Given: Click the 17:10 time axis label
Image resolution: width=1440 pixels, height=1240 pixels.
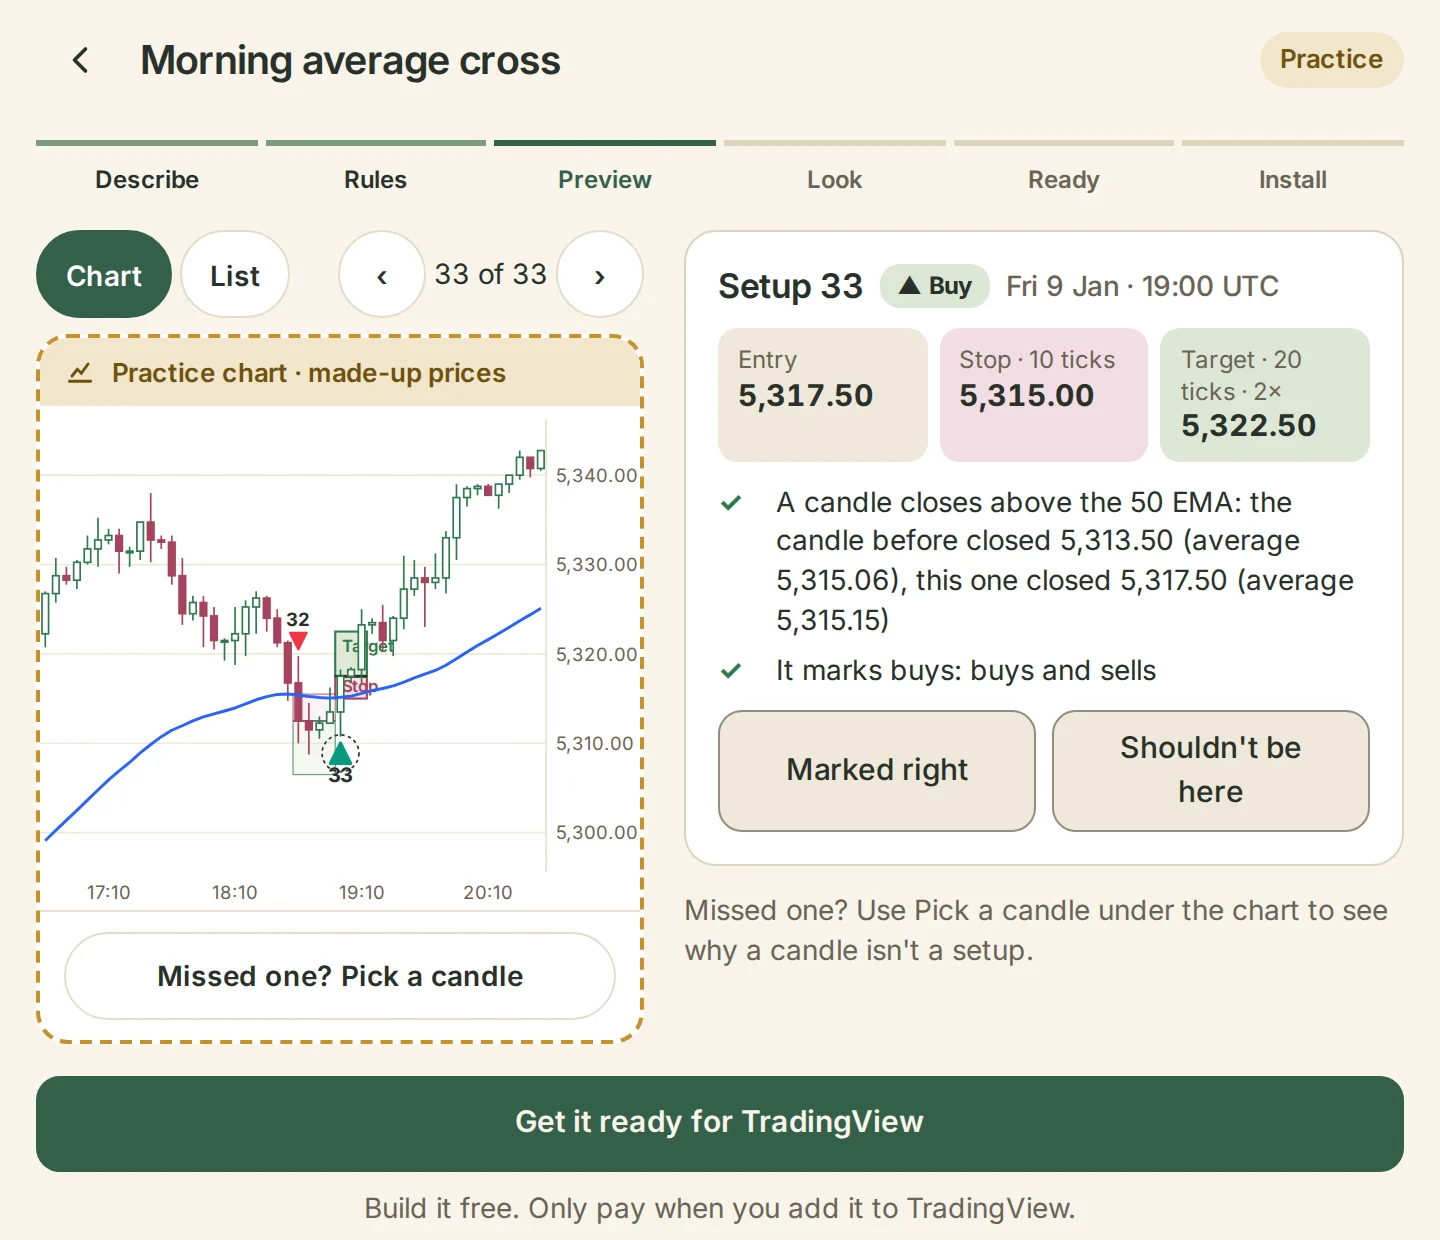Looking at the screenshot, I should pyautogui.click(x=108, y=892).
